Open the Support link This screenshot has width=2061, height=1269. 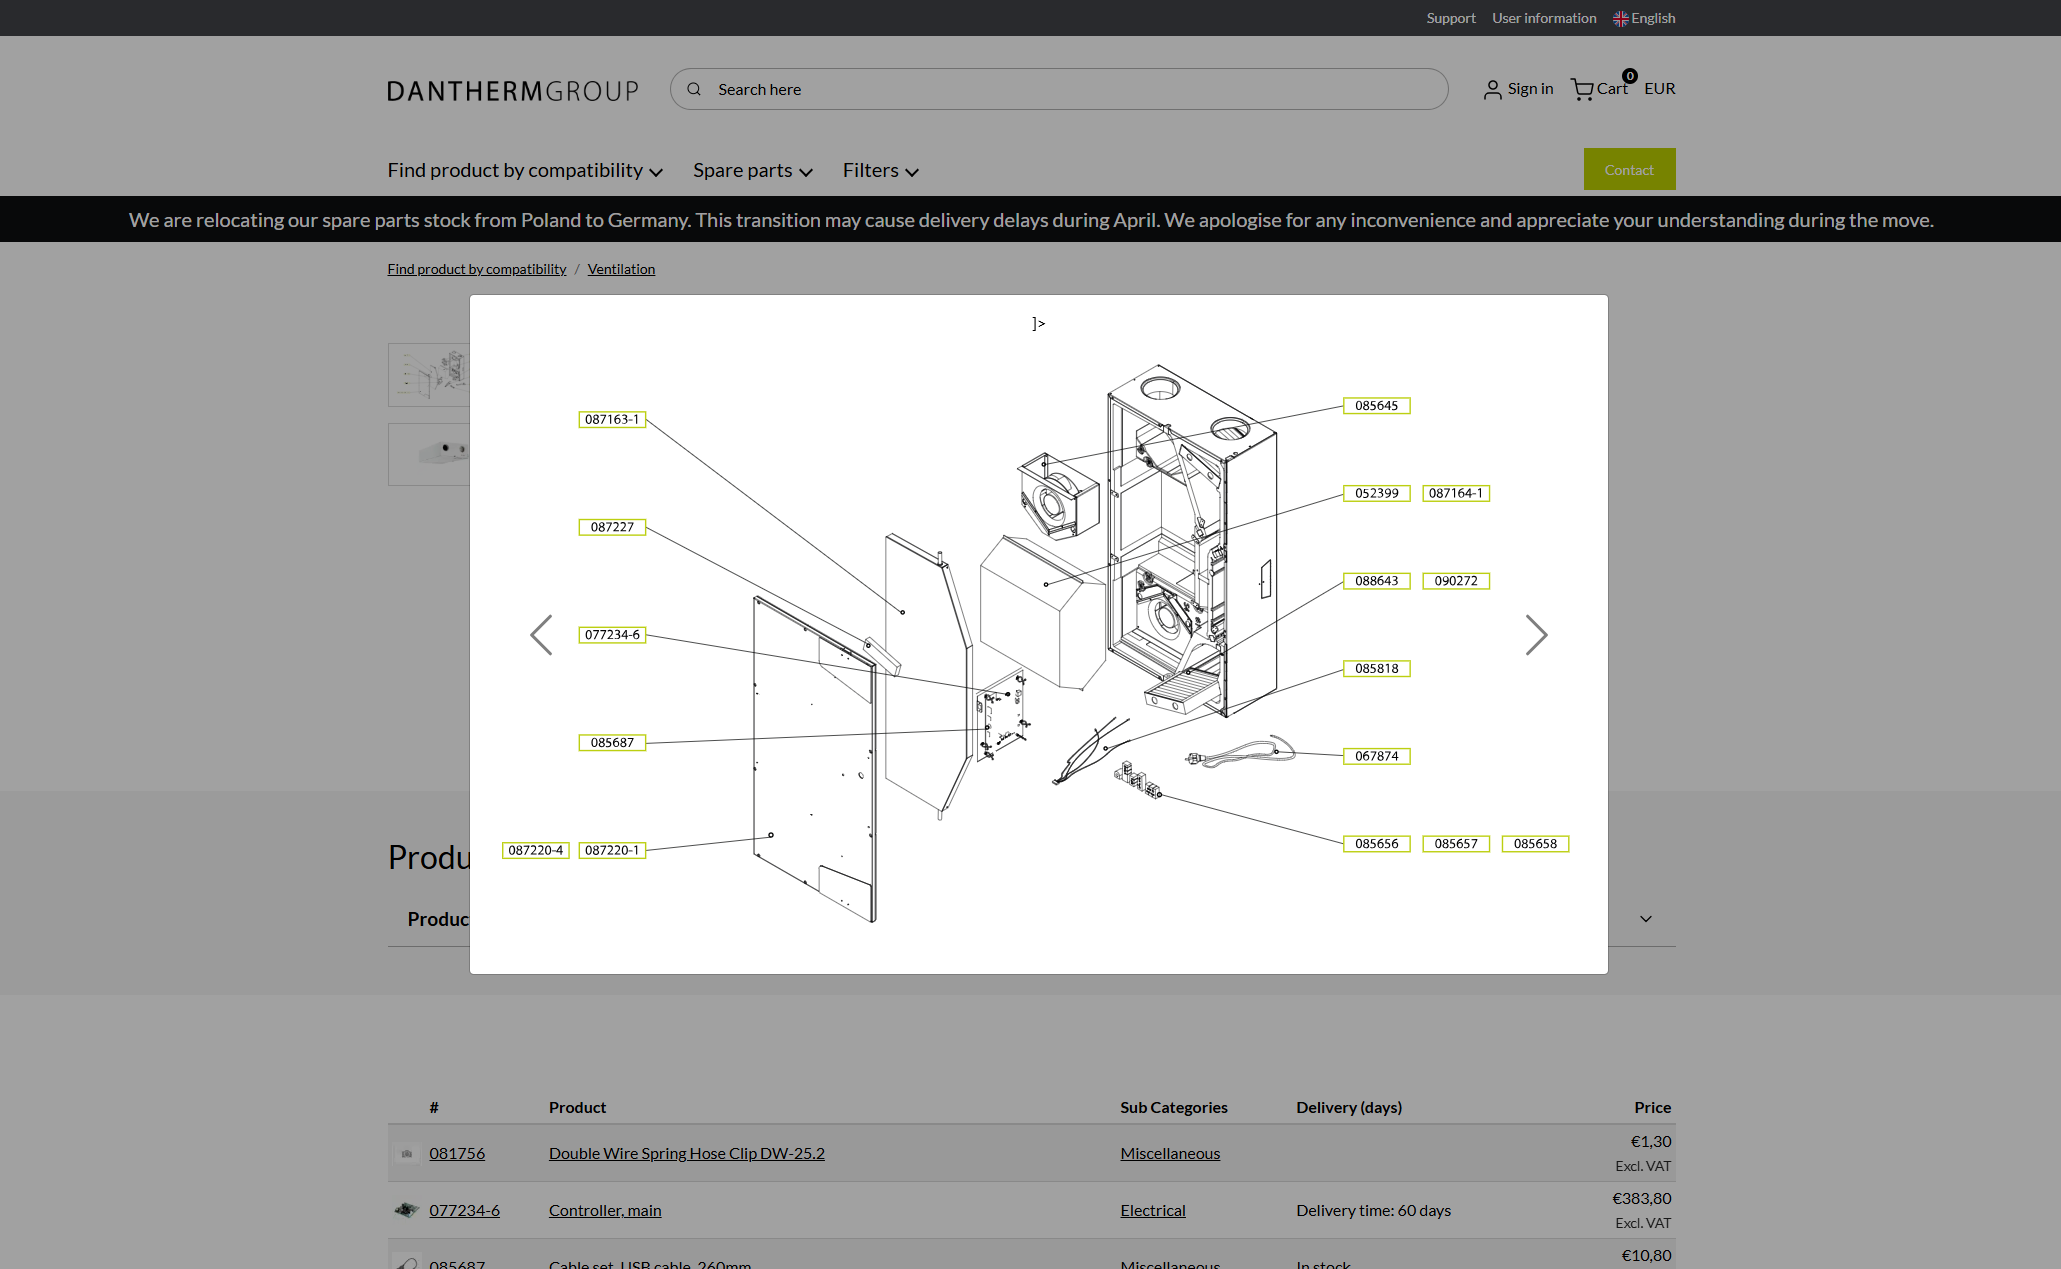(1451, 18)
